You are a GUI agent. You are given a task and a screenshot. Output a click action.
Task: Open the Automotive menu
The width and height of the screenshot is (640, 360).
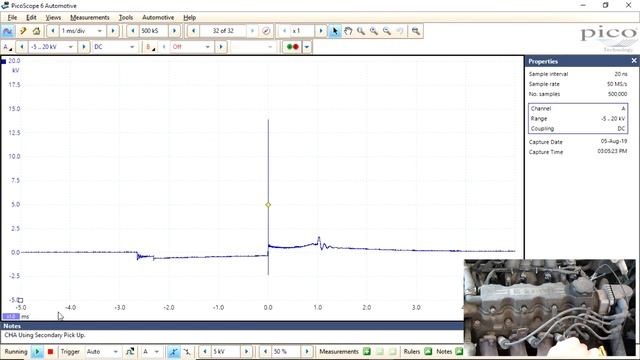pyautogui.click(x=158, y=18)
